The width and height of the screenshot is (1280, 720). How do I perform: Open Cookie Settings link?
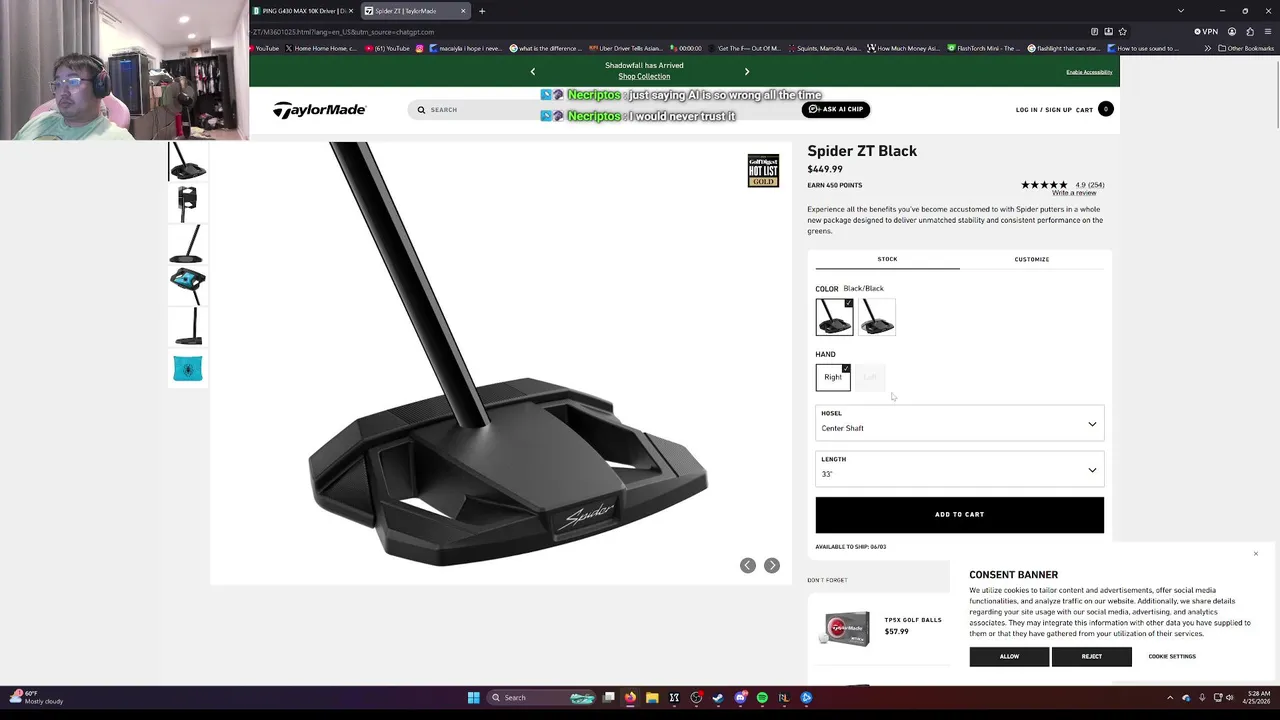tap(1172, 657)
